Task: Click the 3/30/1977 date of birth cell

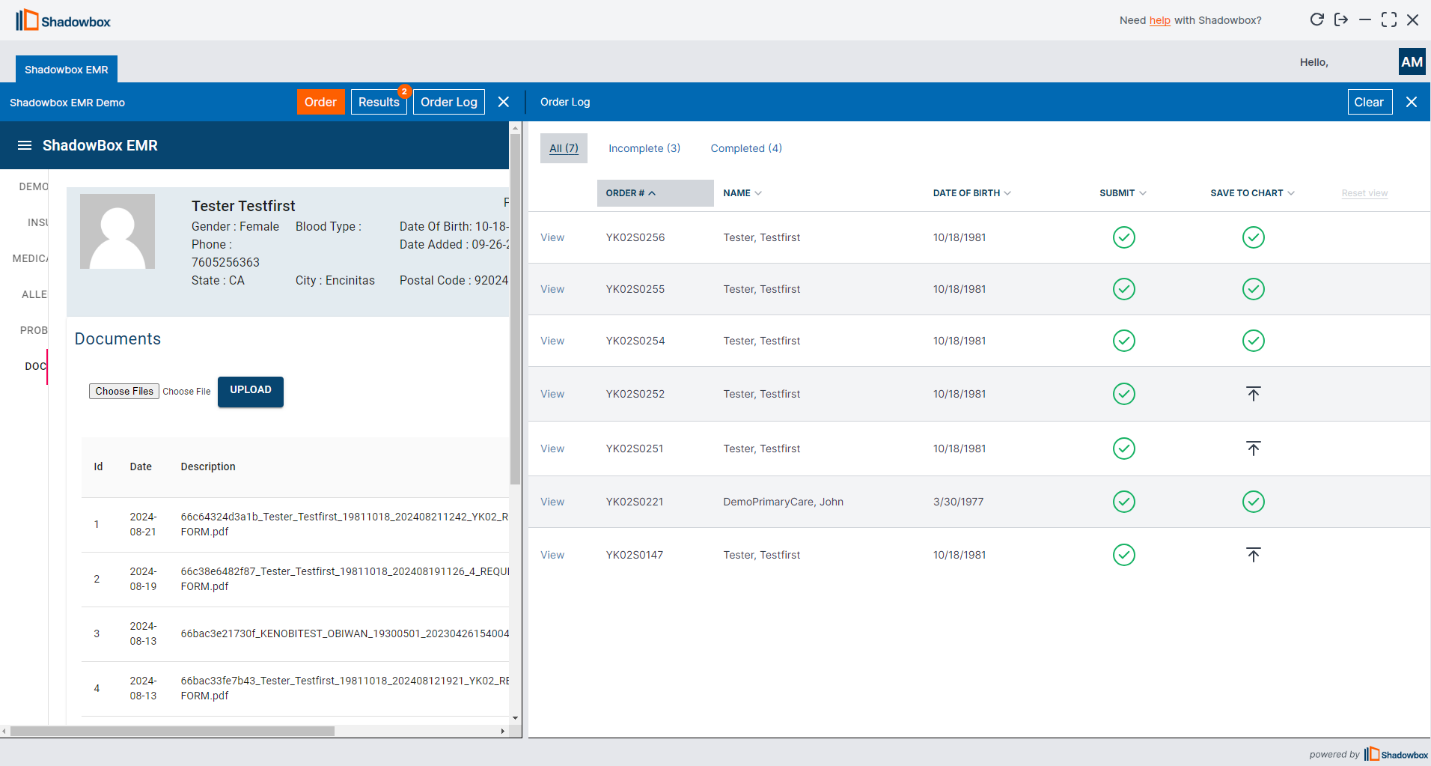Action: (x=958, y=501)
